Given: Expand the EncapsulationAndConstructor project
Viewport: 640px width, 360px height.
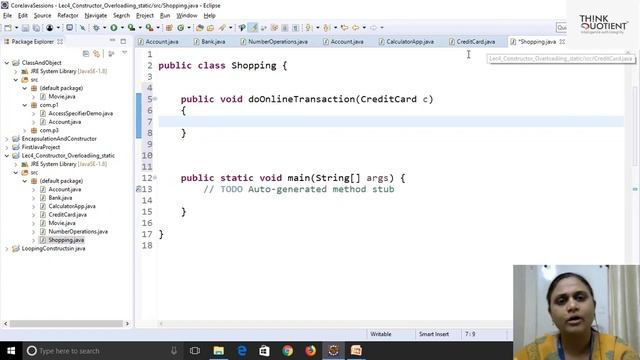Looking at the screenshot, I should coord(7,139).
